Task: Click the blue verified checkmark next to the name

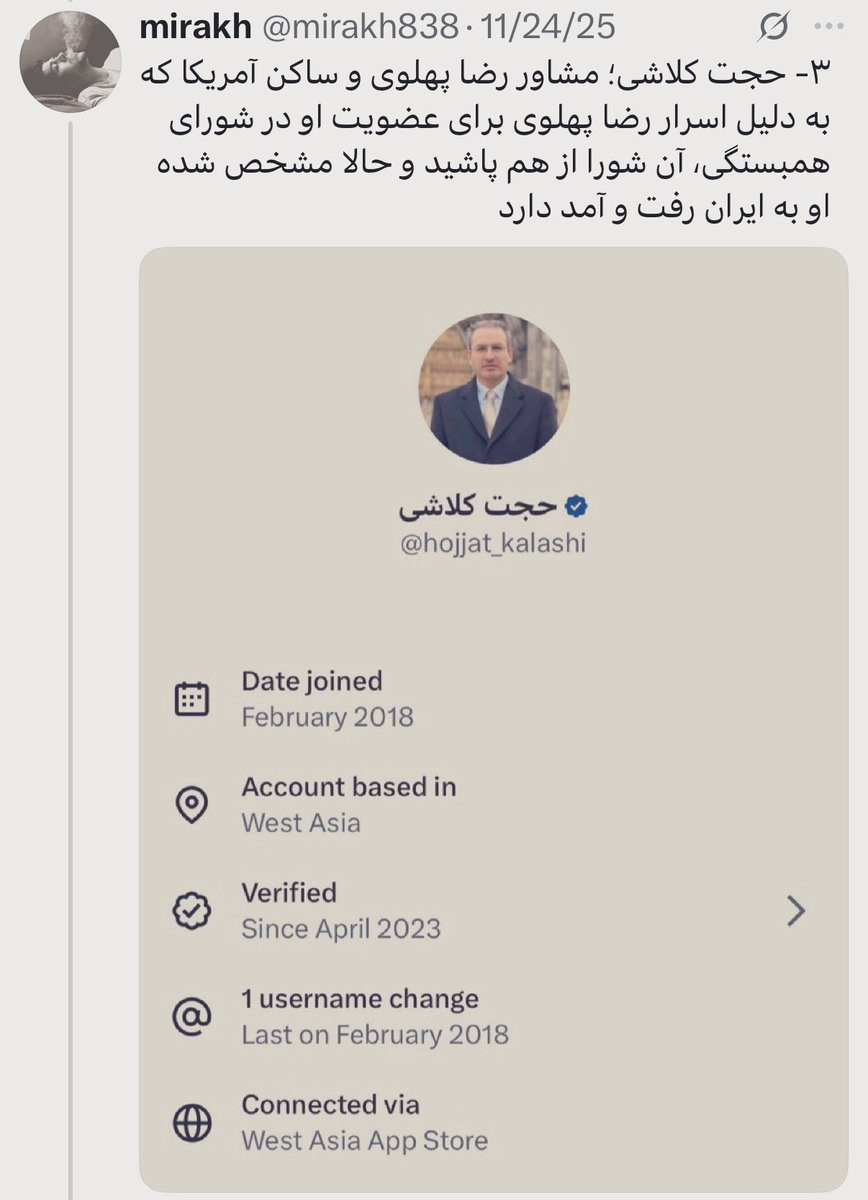Action: tap(576, 507)
